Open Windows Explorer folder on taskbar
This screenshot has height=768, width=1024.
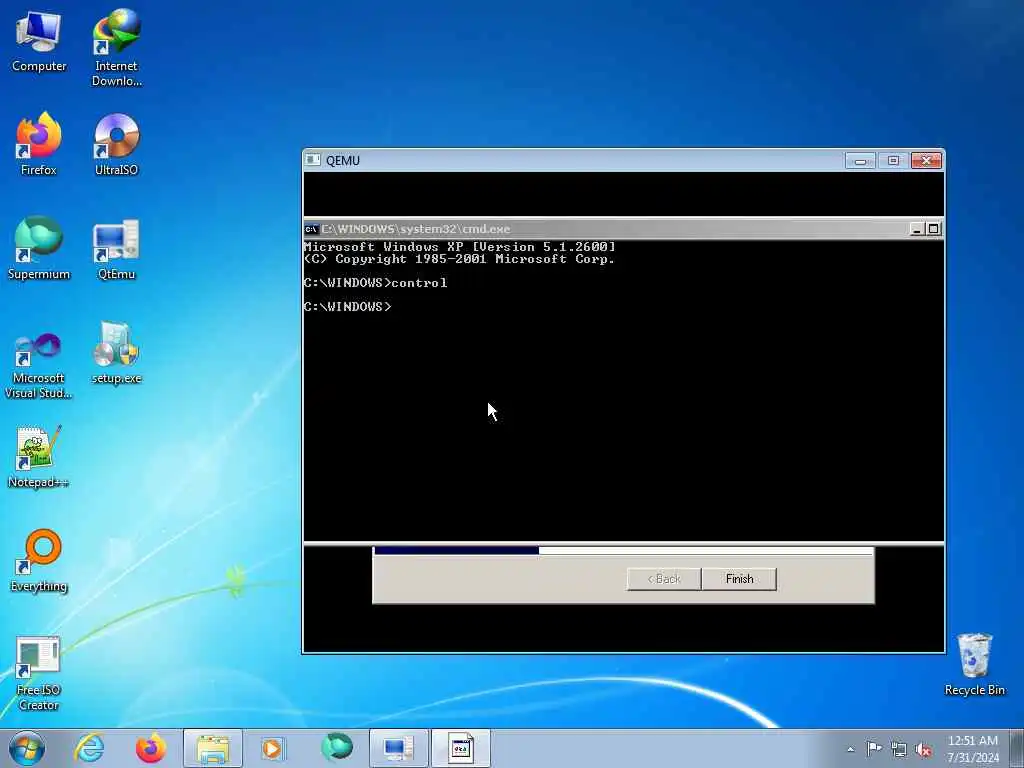tap(213, 748)
